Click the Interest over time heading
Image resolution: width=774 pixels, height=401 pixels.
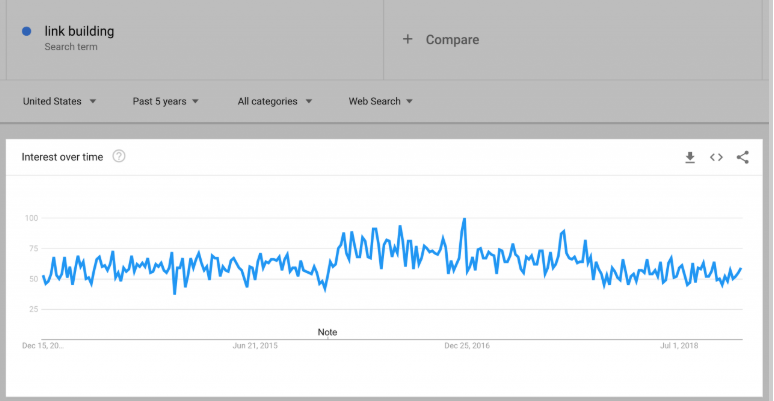[x=63, y=156]
